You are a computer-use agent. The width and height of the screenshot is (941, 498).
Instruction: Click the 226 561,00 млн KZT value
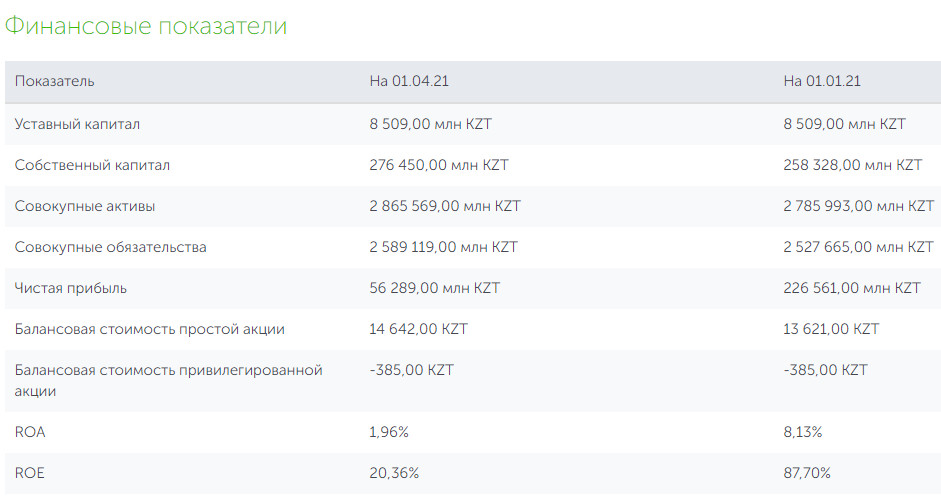852,288
